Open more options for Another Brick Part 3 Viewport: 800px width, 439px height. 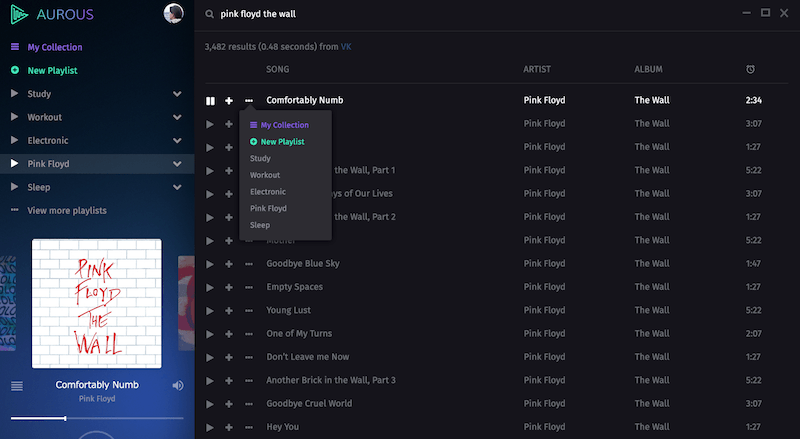[x=249, y=381]
